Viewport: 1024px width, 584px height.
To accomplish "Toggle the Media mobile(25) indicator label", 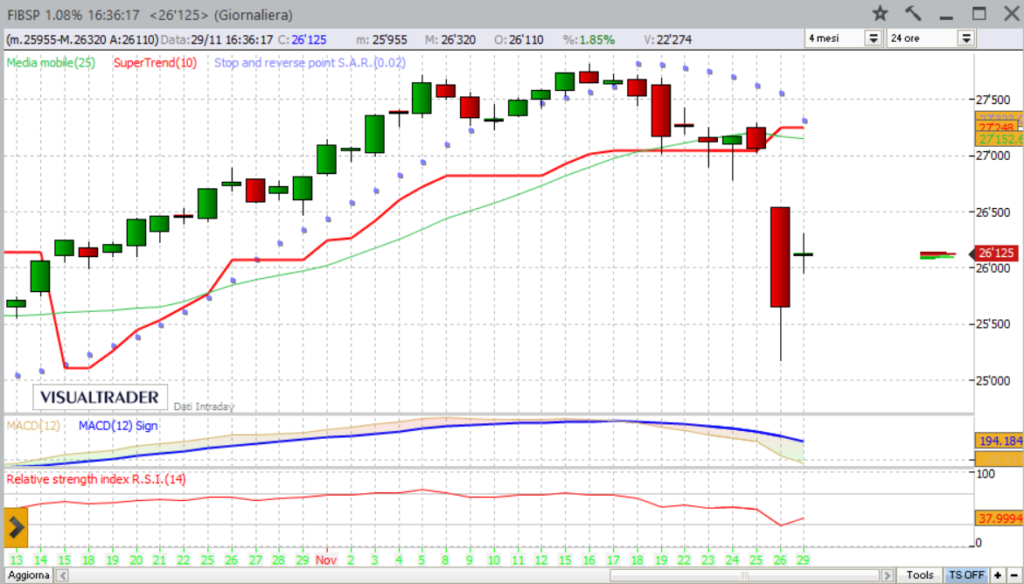I will click(51, 62).
